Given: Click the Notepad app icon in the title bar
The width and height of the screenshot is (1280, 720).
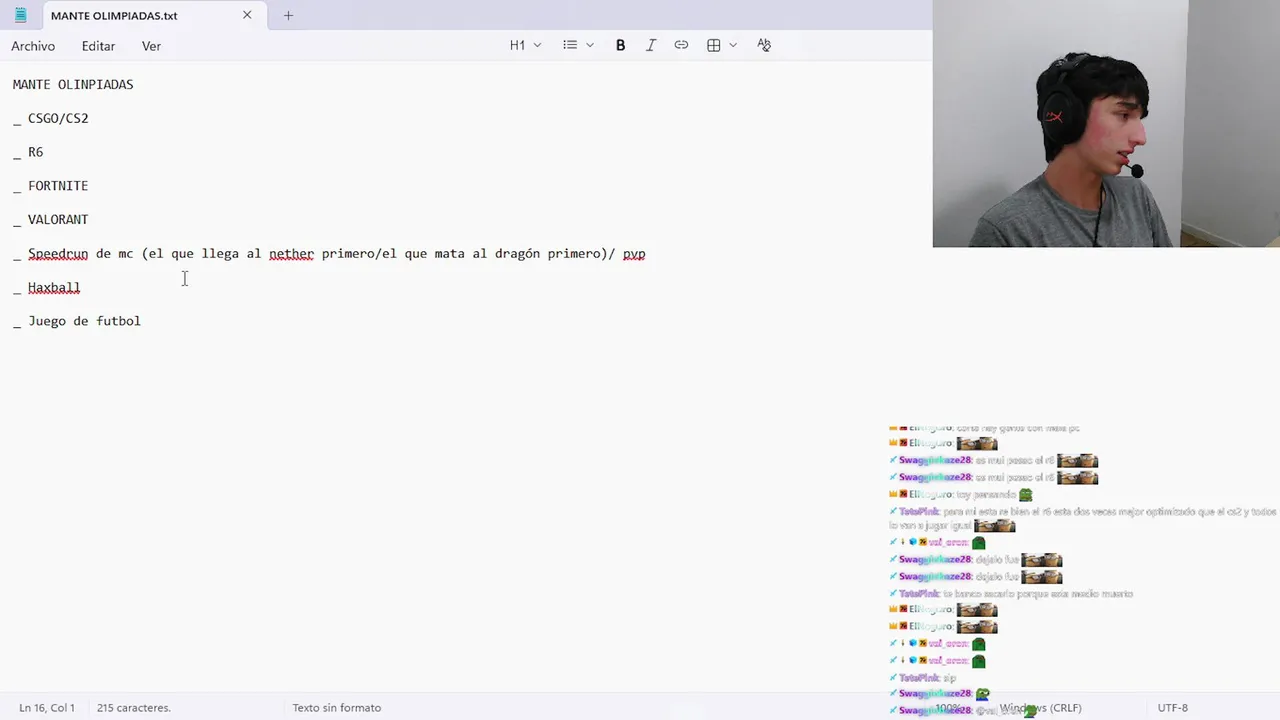Looking at the screenshot, I should click(x=20, y=15).
